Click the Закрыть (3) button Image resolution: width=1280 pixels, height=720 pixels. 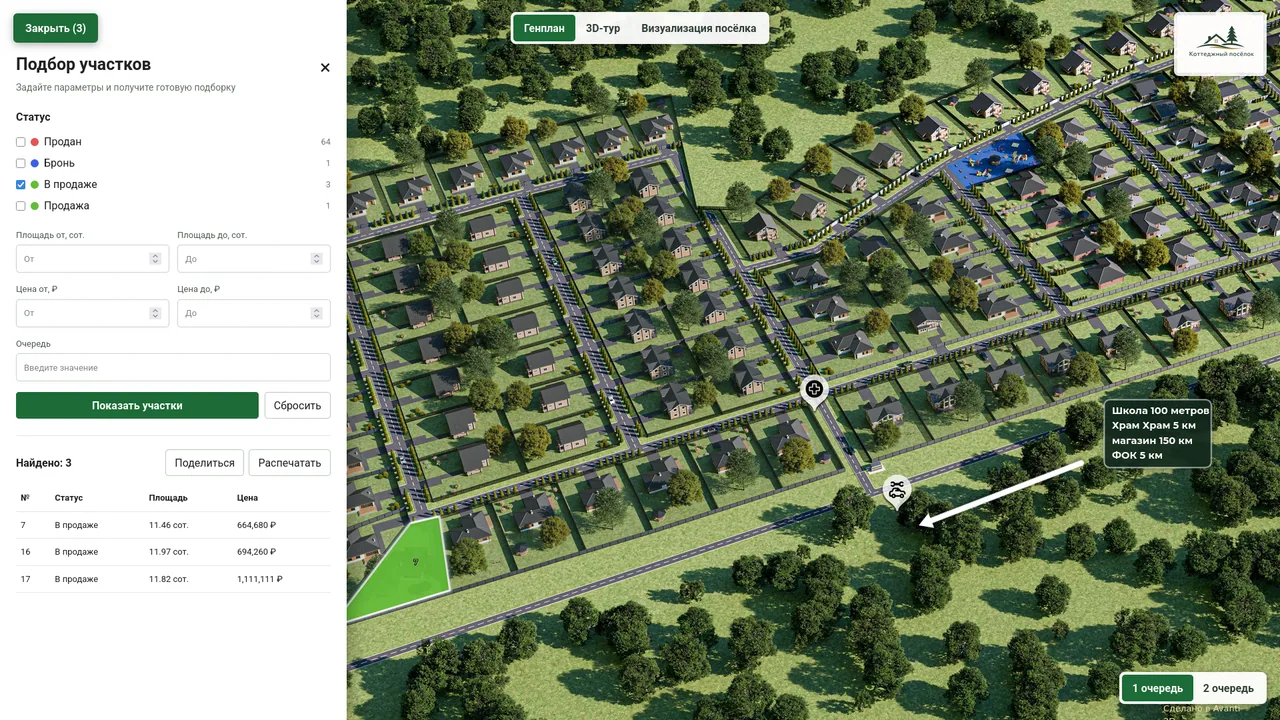(x=55, y=28)
